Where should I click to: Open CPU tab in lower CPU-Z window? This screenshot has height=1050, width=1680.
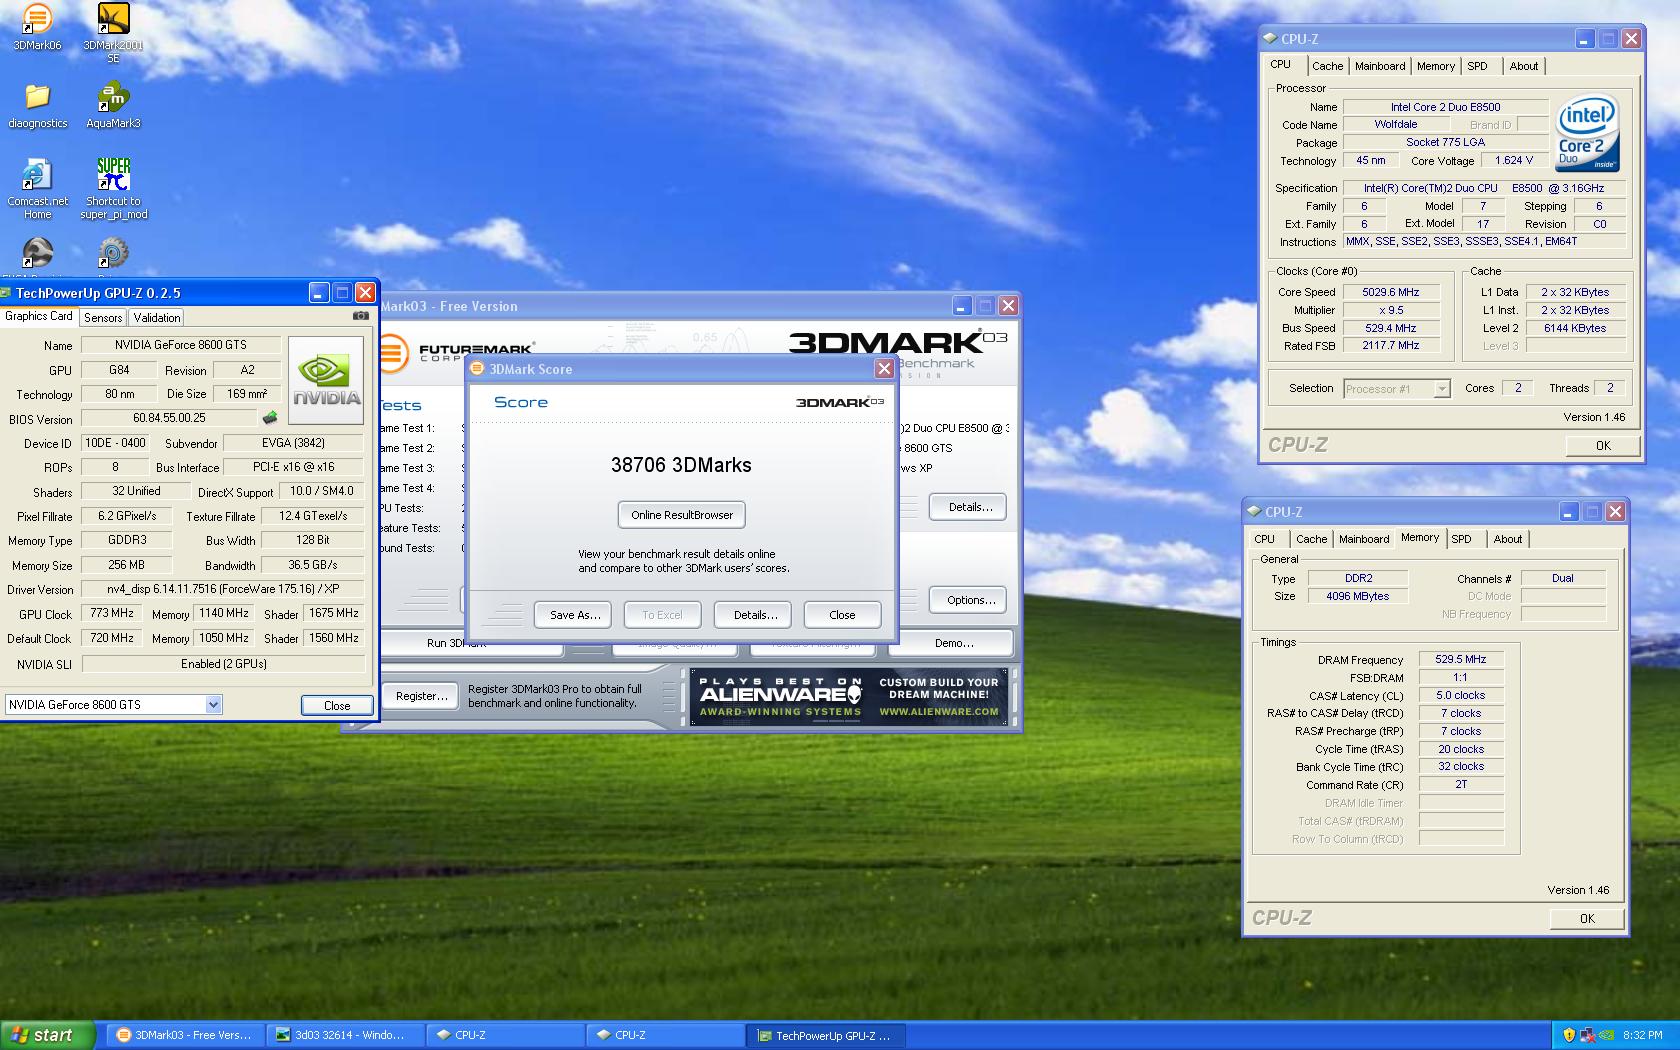point(1265,539)
